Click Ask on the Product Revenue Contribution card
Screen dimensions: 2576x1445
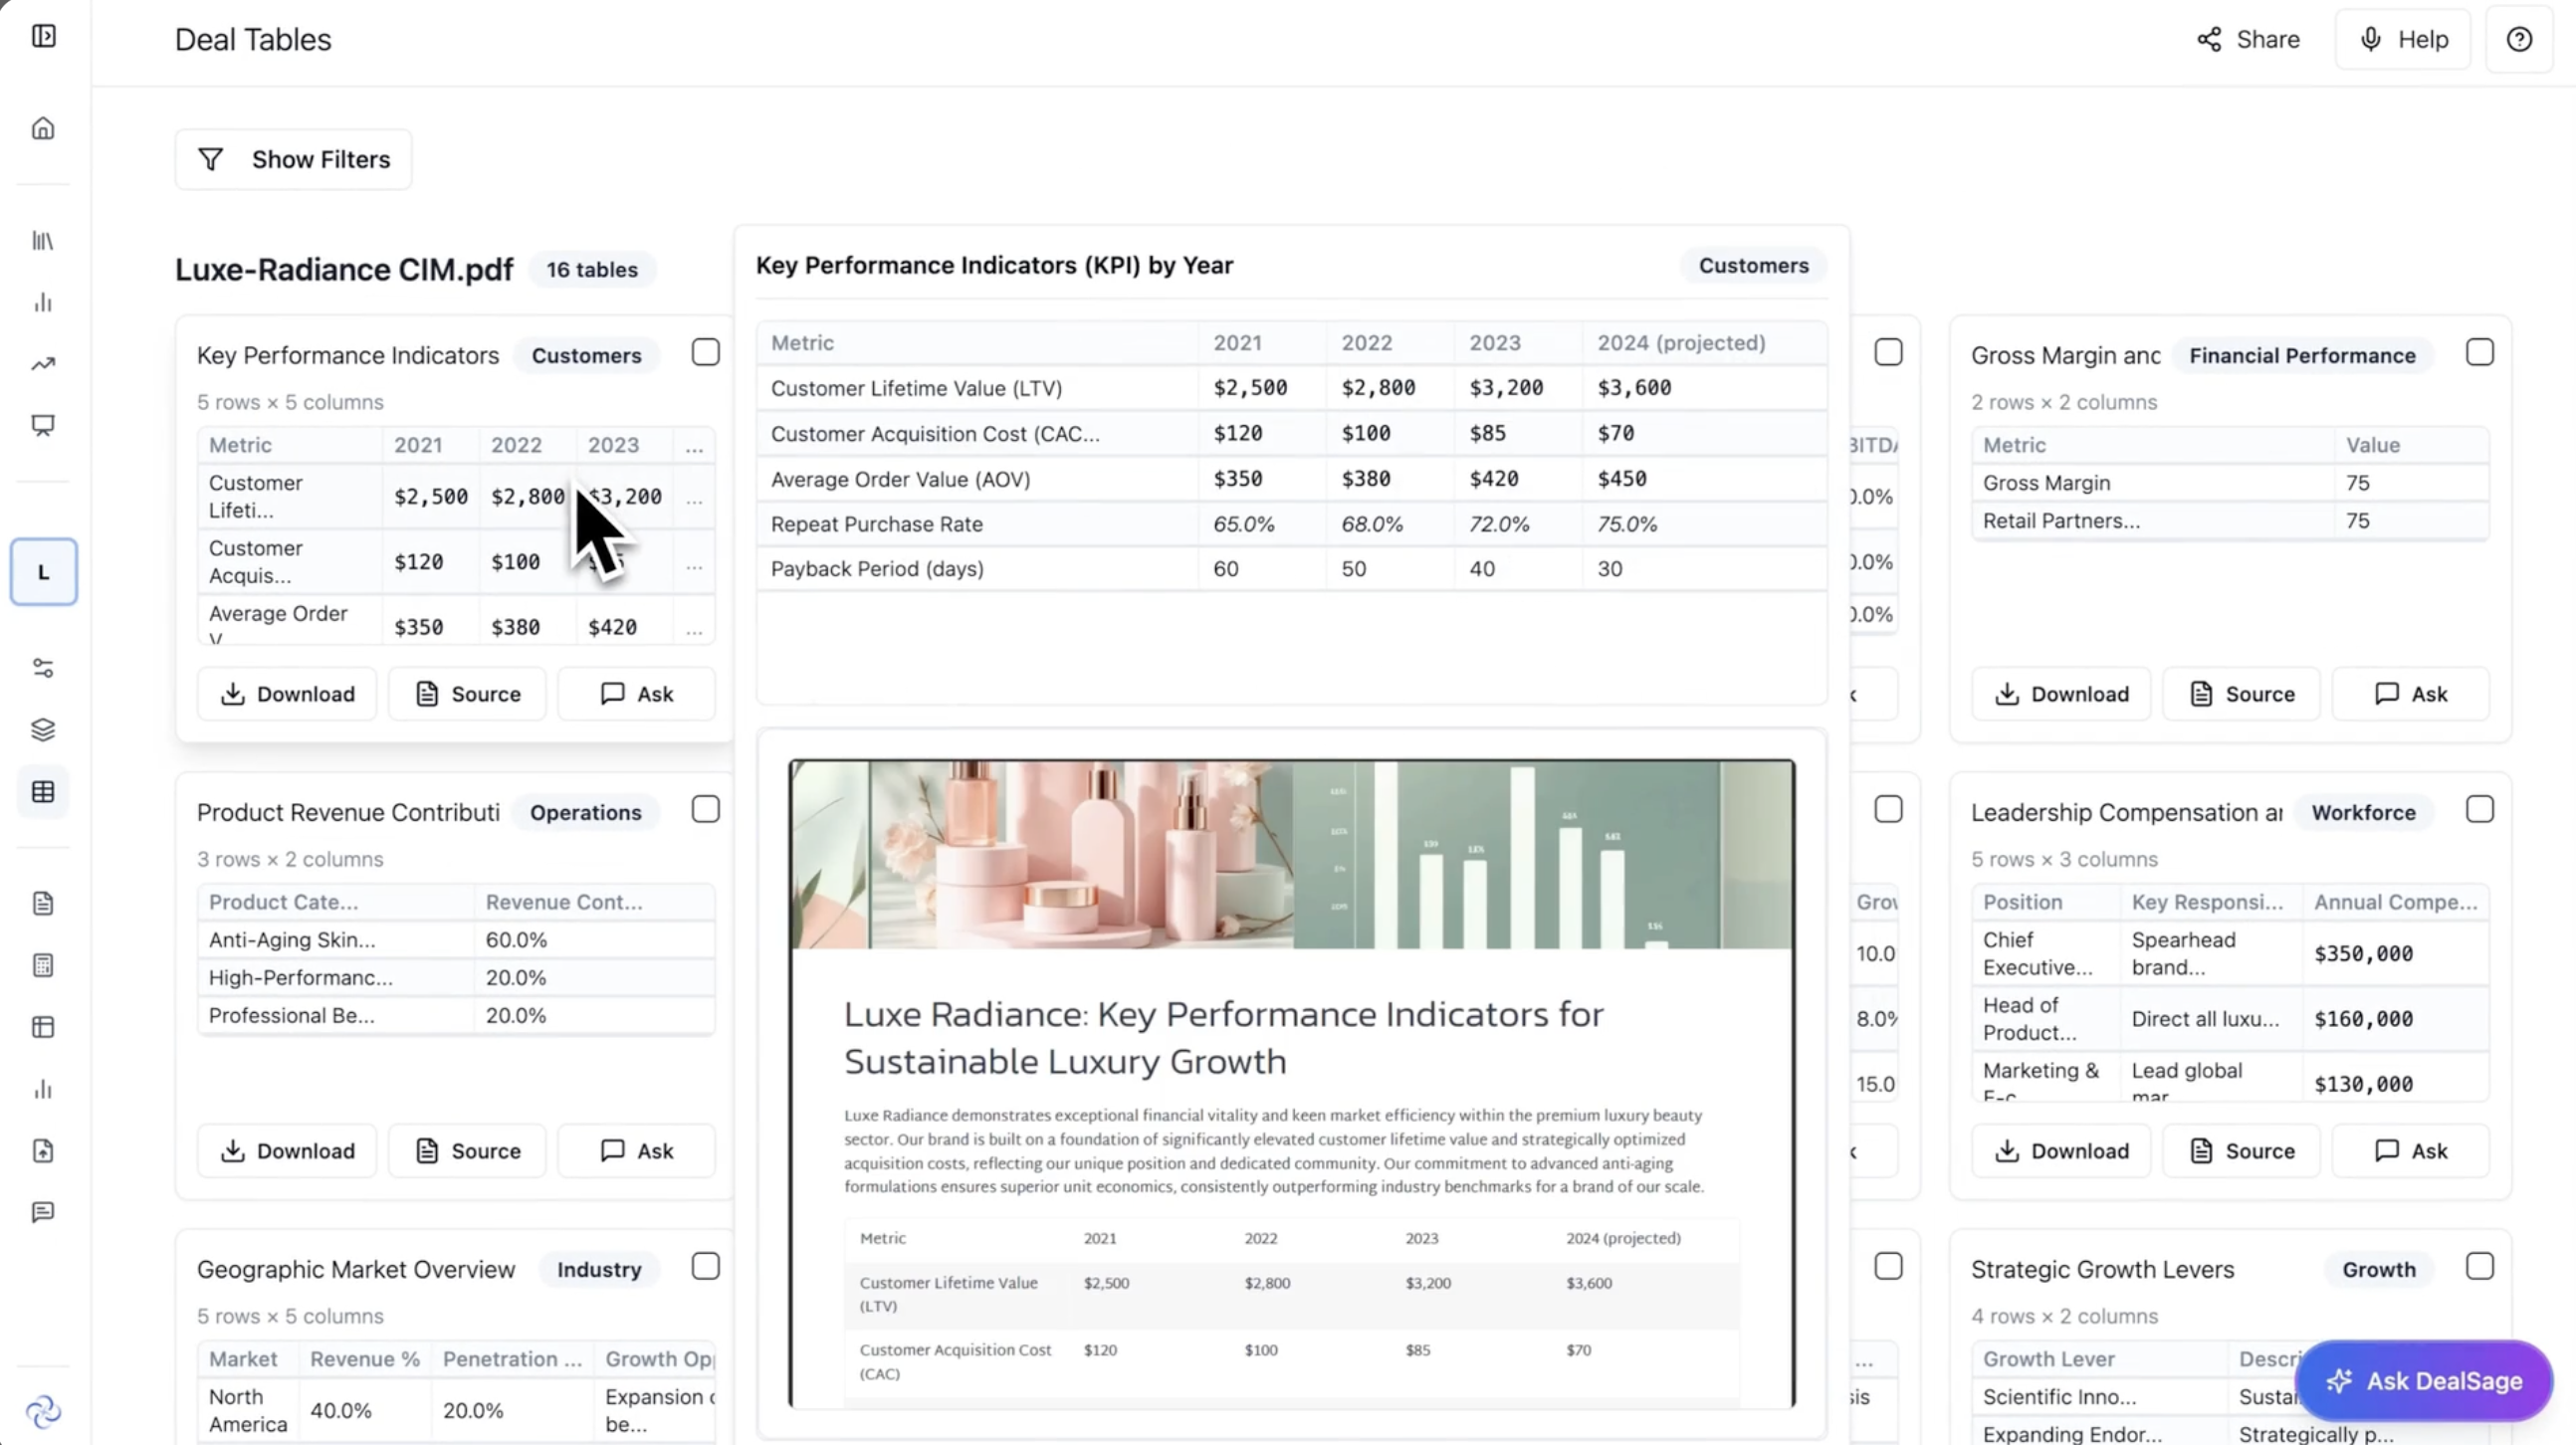tap(636, 1151)
